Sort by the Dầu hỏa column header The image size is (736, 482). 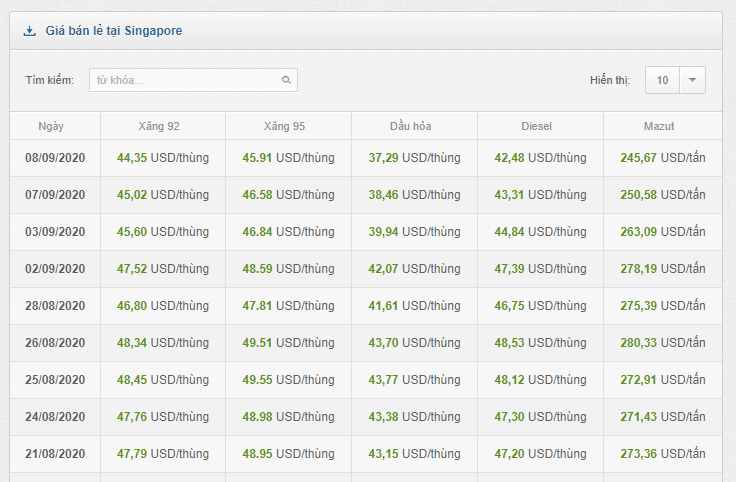(x=410, y=126)
